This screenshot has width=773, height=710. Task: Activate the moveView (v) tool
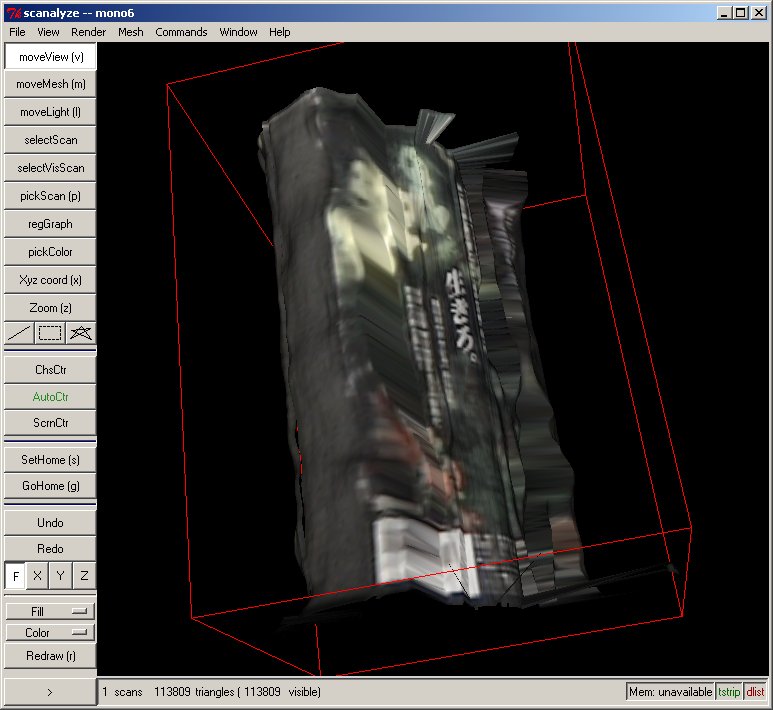pos(50,57)
